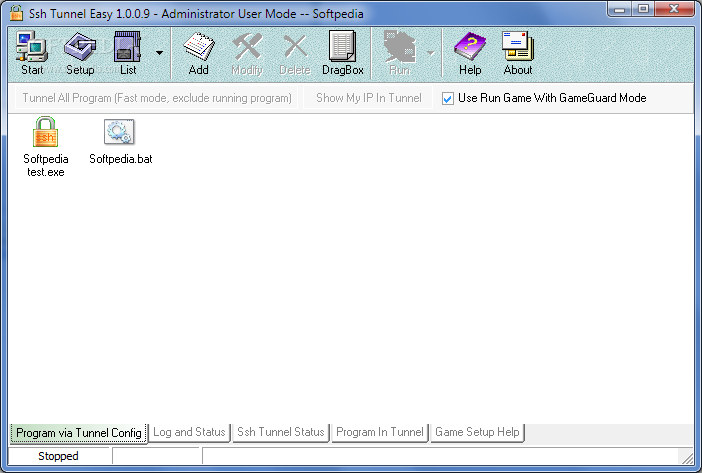
Task: Minimize the Ssh Tunnel Easy window
Action: coord(620,9)
